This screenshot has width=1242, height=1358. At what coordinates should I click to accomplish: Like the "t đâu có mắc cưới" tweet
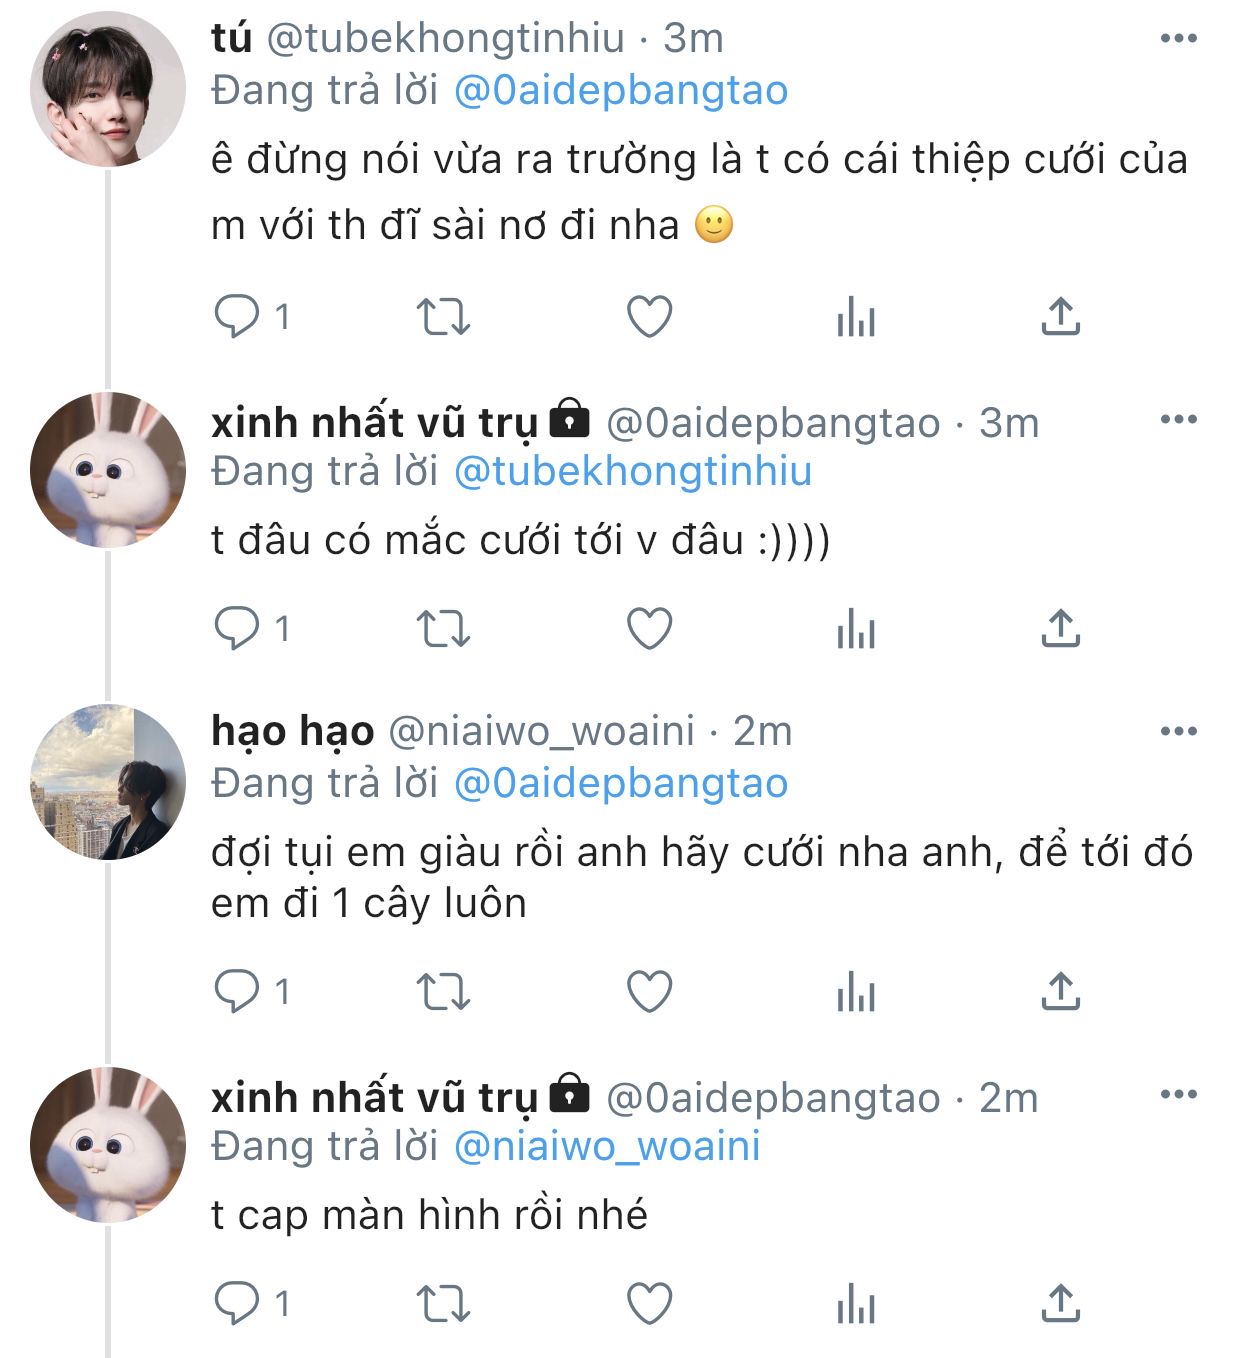pyautogui.click(x=649, y=629)
